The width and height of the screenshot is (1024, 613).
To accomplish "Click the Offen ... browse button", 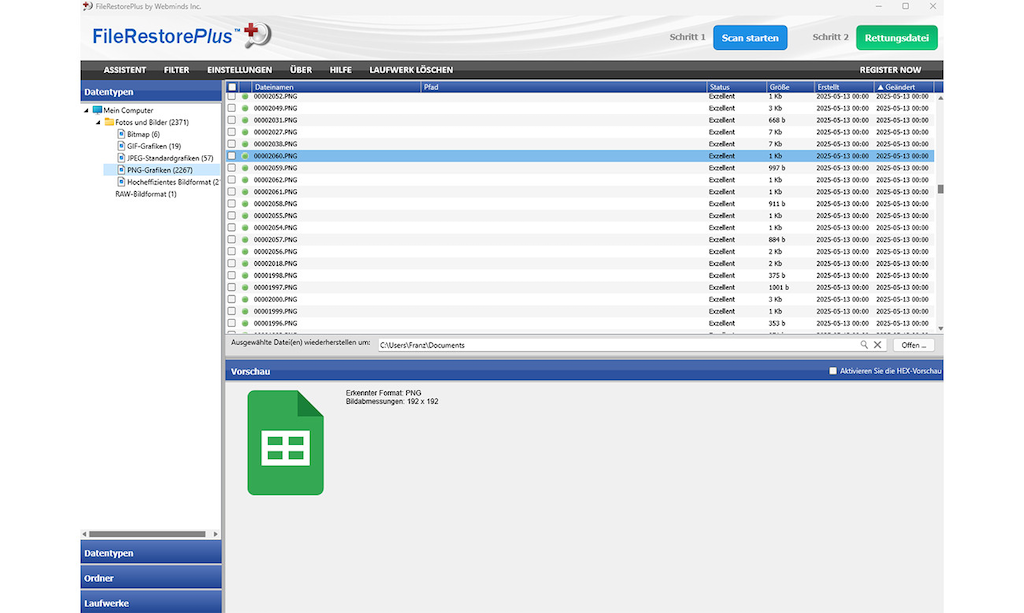I will pyautogui.click(x=914, y=345).
